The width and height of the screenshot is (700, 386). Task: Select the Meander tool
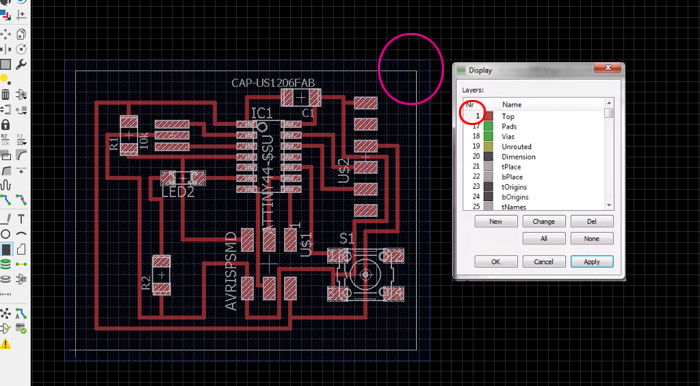tap(5, 185)
